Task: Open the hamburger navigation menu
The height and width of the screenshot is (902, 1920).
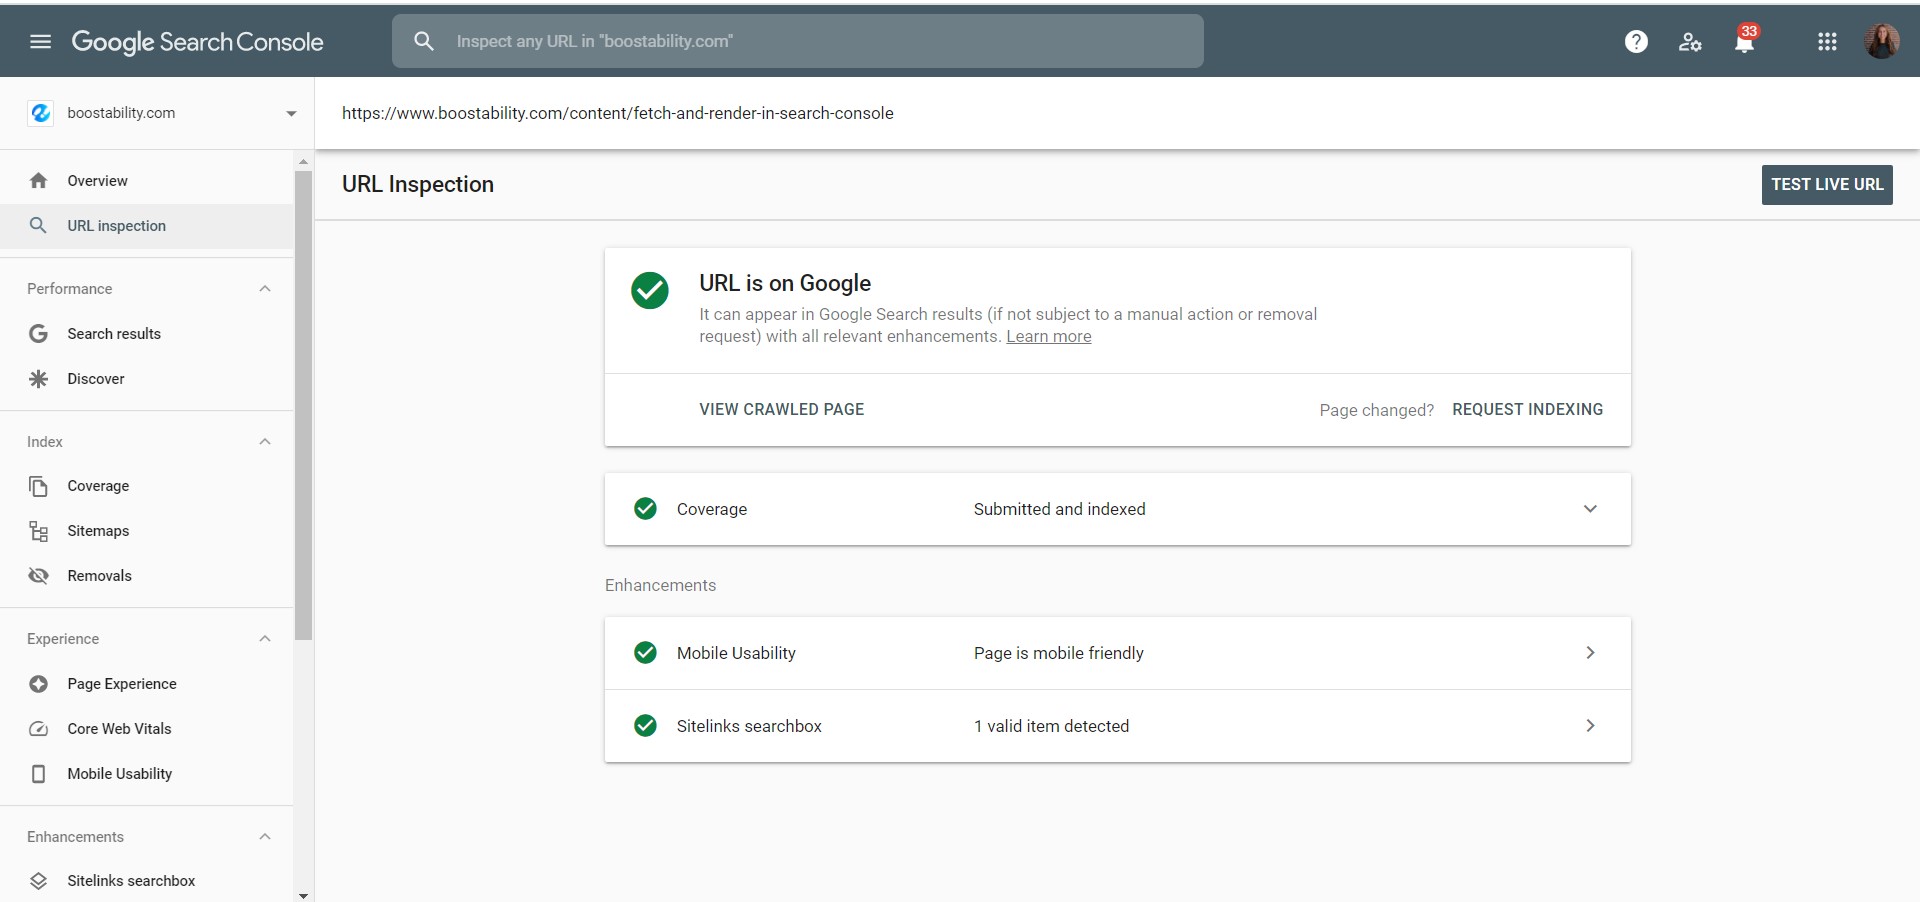Action: (40, 41)
